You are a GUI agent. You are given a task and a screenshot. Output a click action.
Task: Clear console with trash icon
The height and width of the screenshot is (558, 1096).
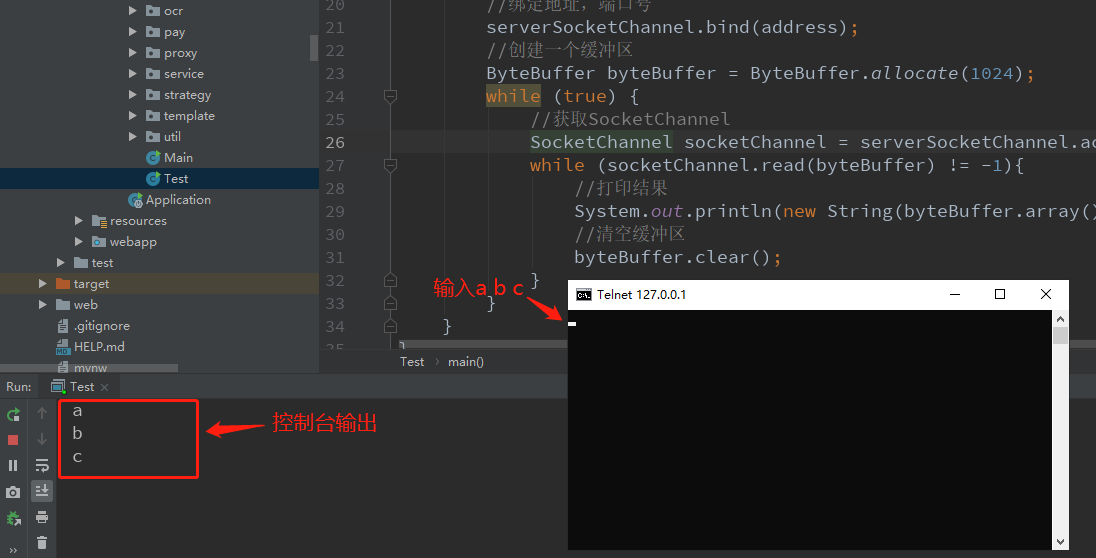click(42, 542)
